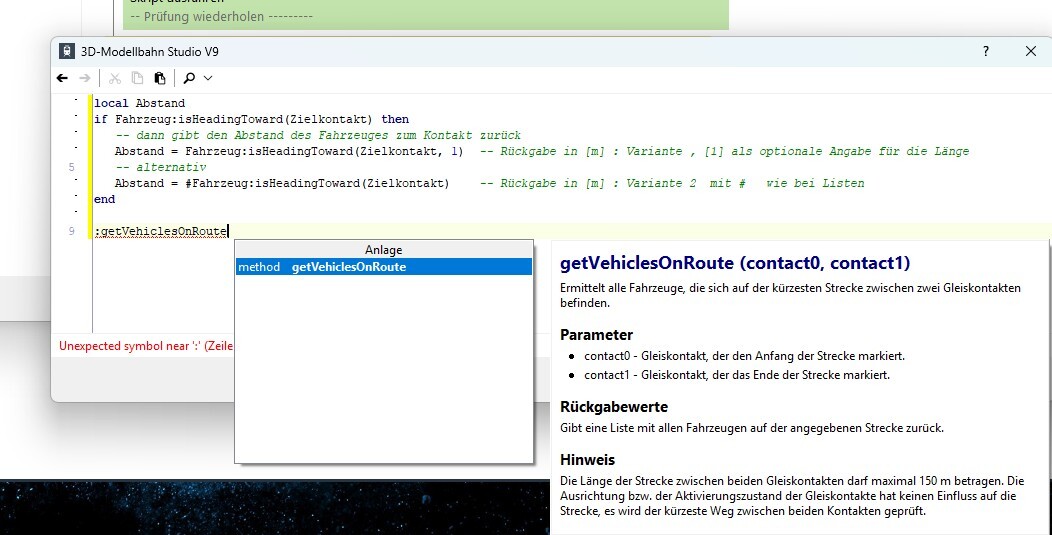
Task: Click the 'end' keyword line
Action: pyautogui.click(x=105, y=199)
